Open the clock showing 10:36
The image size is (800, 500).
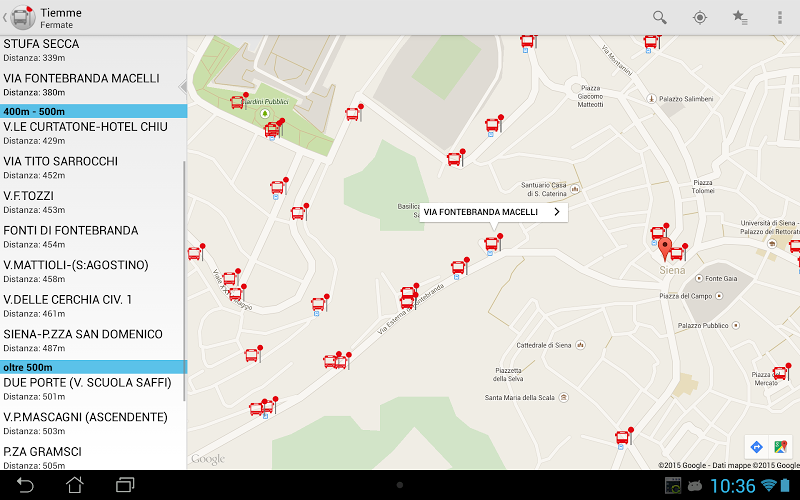click(x=732, y=486)
